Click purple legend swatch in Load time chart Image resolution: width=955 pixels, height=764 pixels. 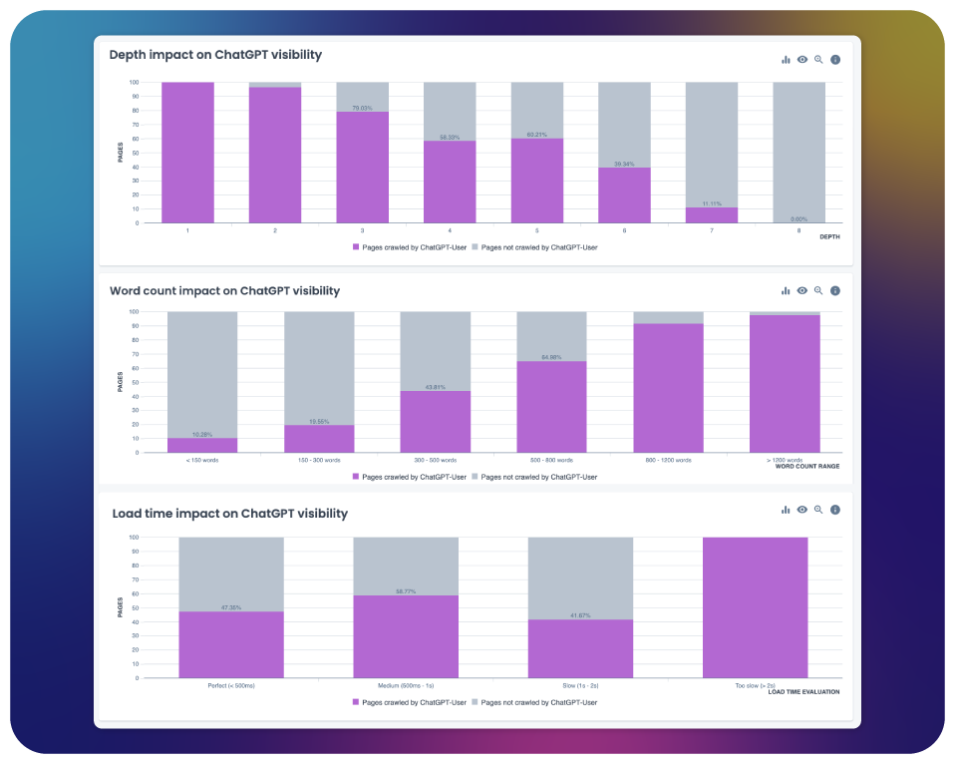[x=356, y=703]
